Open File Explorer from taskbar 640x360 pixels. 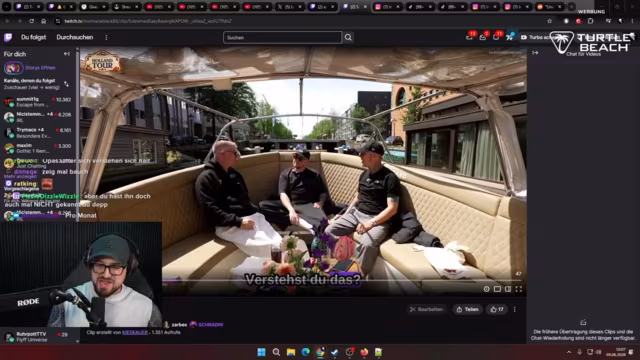pyautogui.click(x=291, y=352)
